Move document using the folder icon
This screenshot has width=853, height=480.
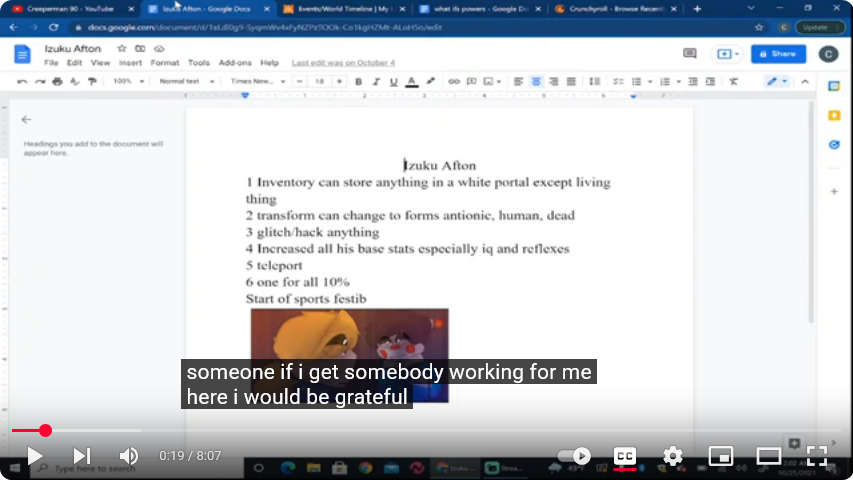click(x=140, y=48)
